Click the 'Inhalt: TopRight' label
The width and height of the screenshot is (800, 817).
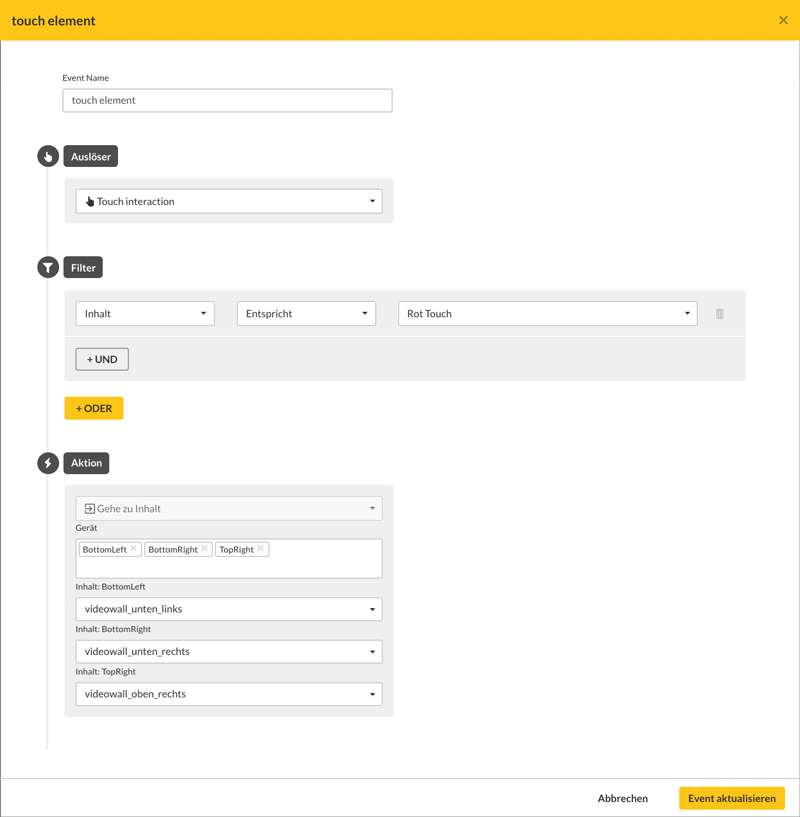(x=106, y=672)
